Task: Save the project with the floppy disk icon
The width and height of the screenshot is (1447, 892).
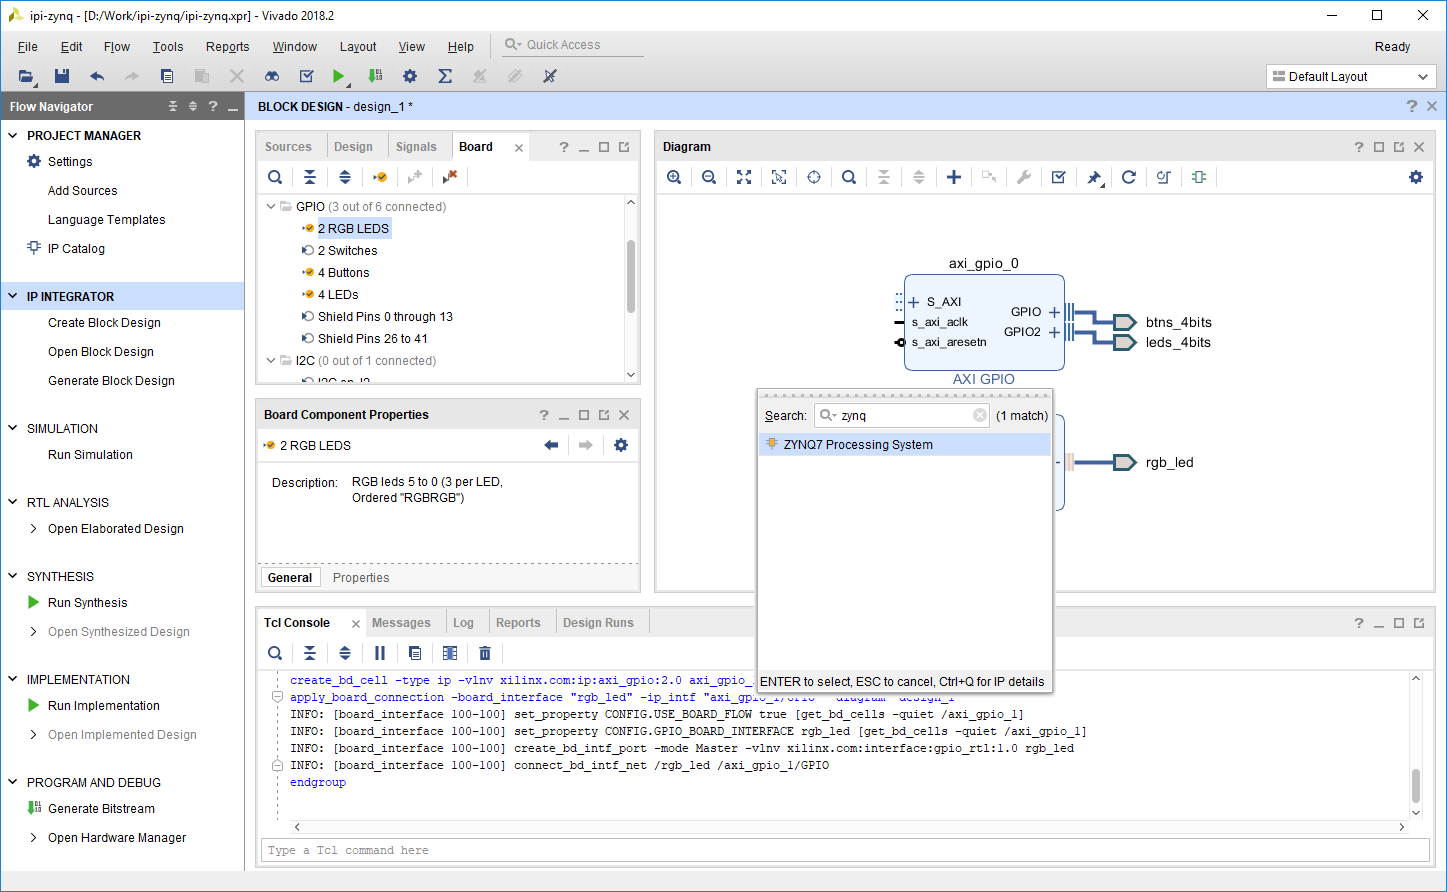Action: coord(62,76)
